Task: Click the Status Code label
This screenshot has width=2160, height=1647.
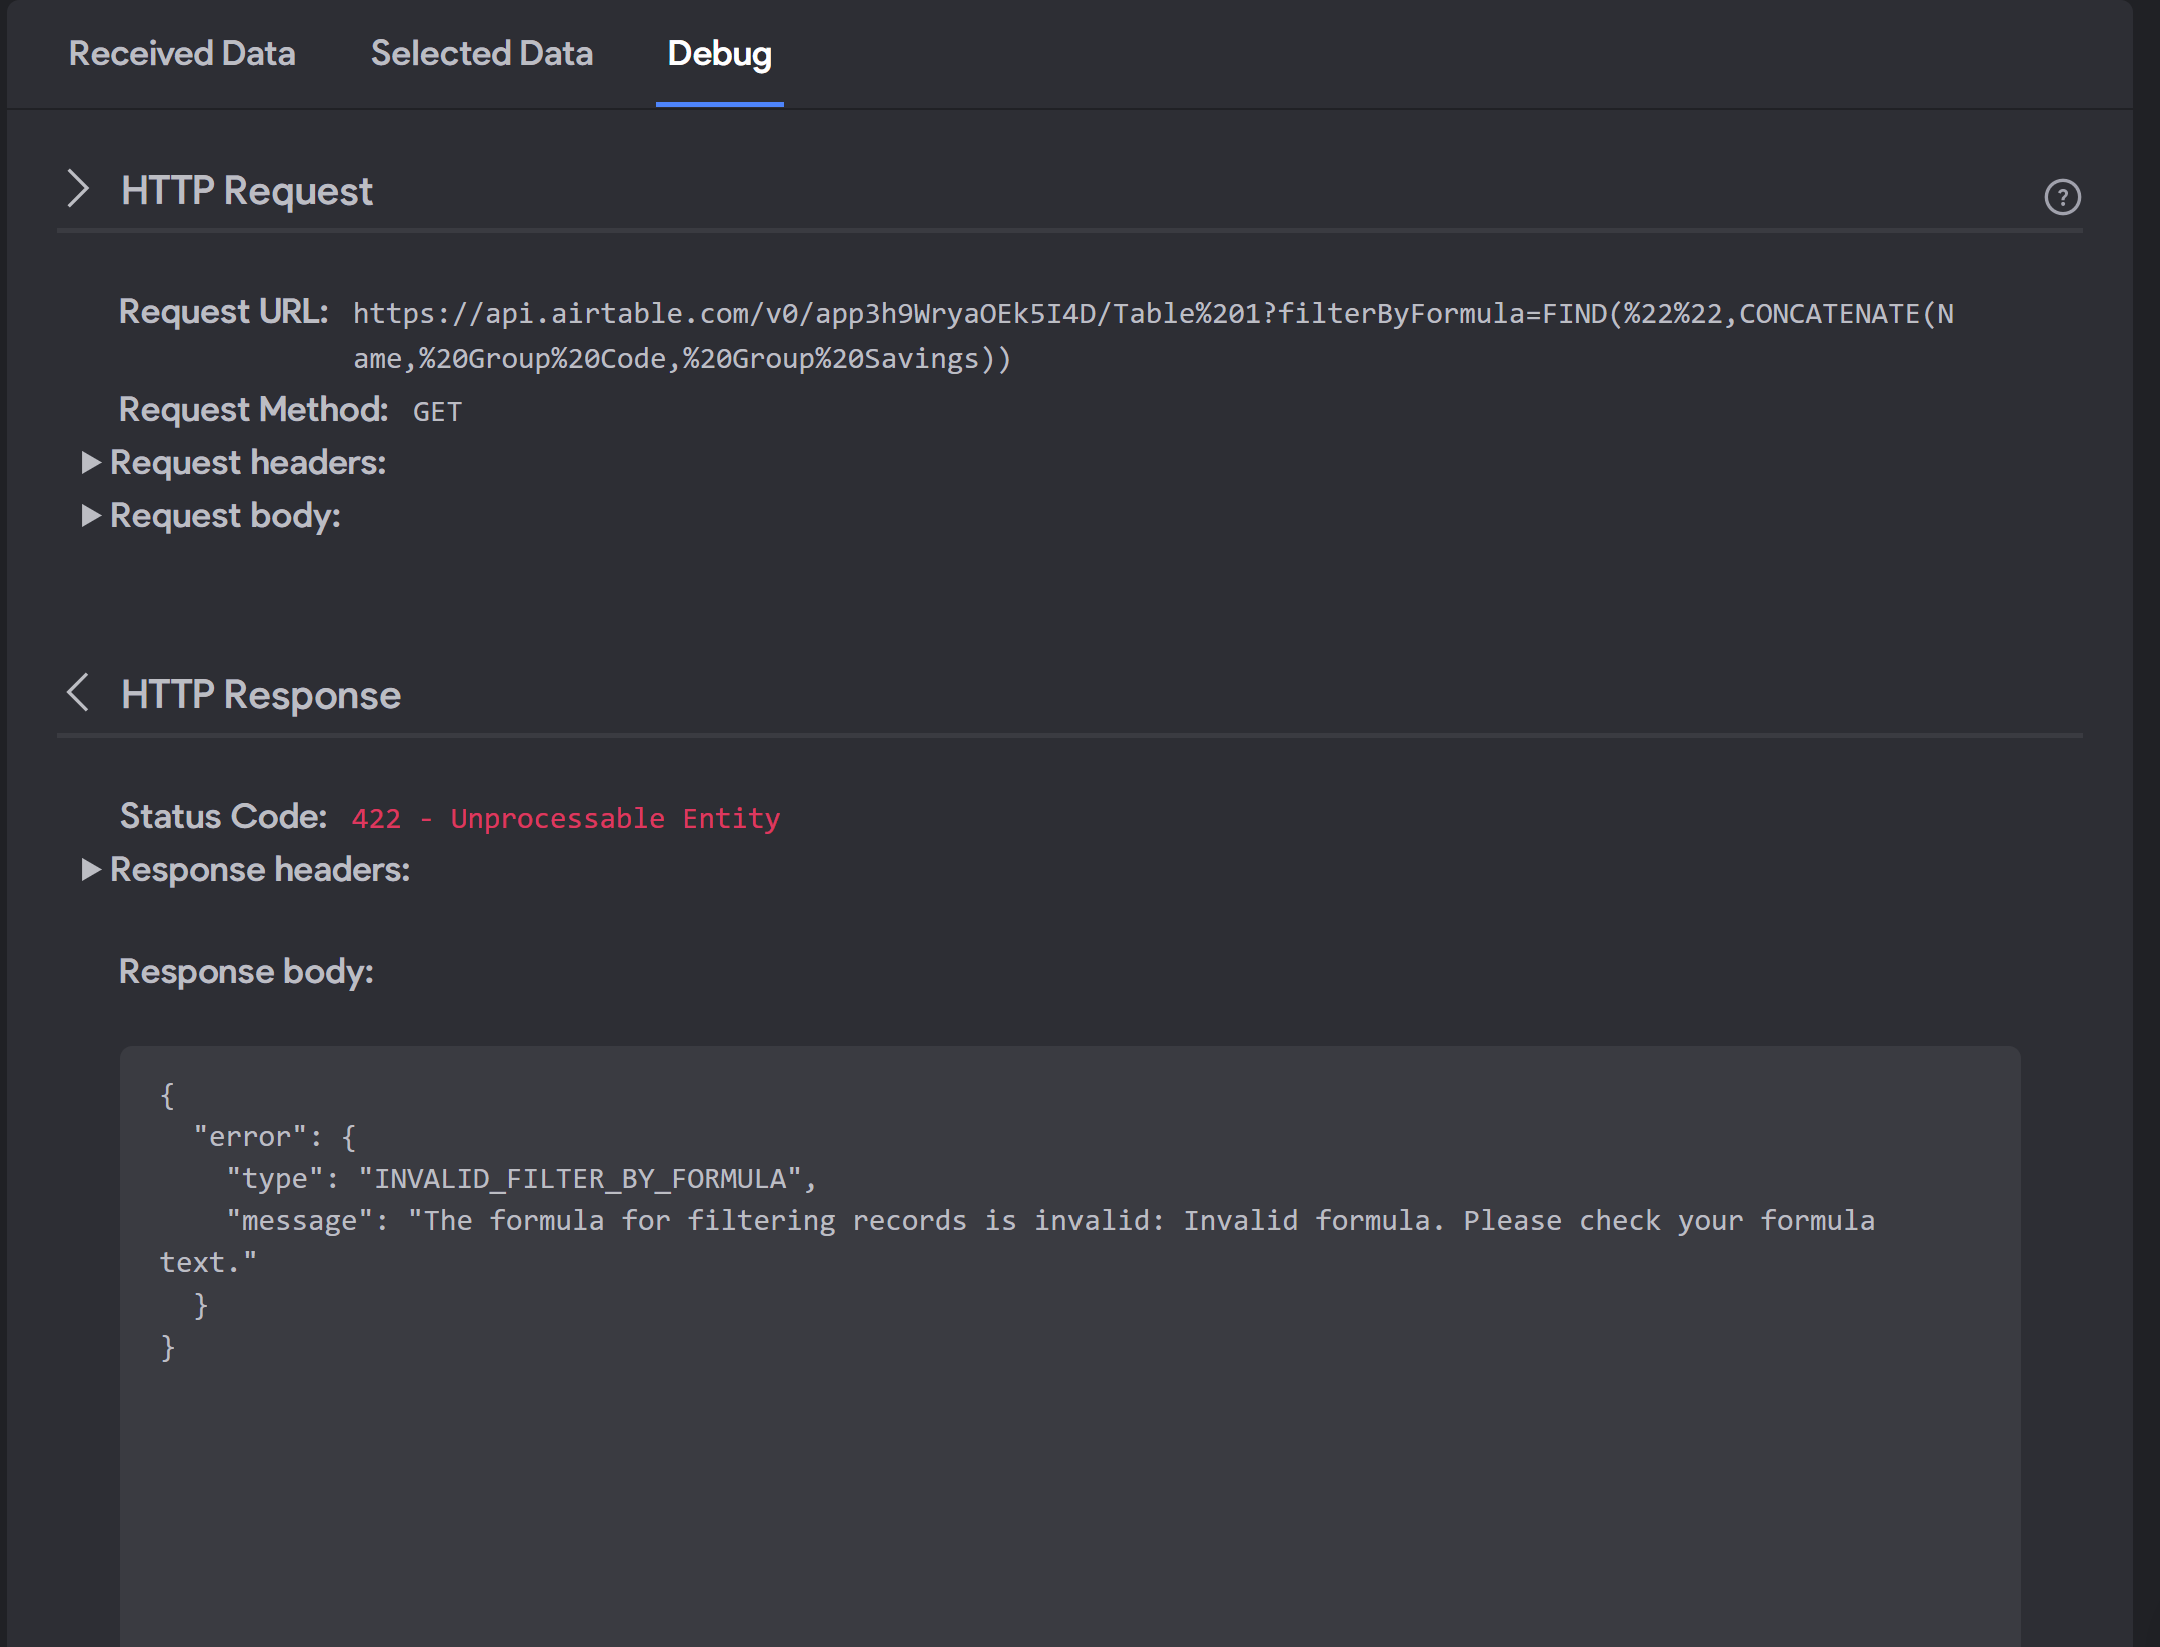Action: (x=223, y=816)
